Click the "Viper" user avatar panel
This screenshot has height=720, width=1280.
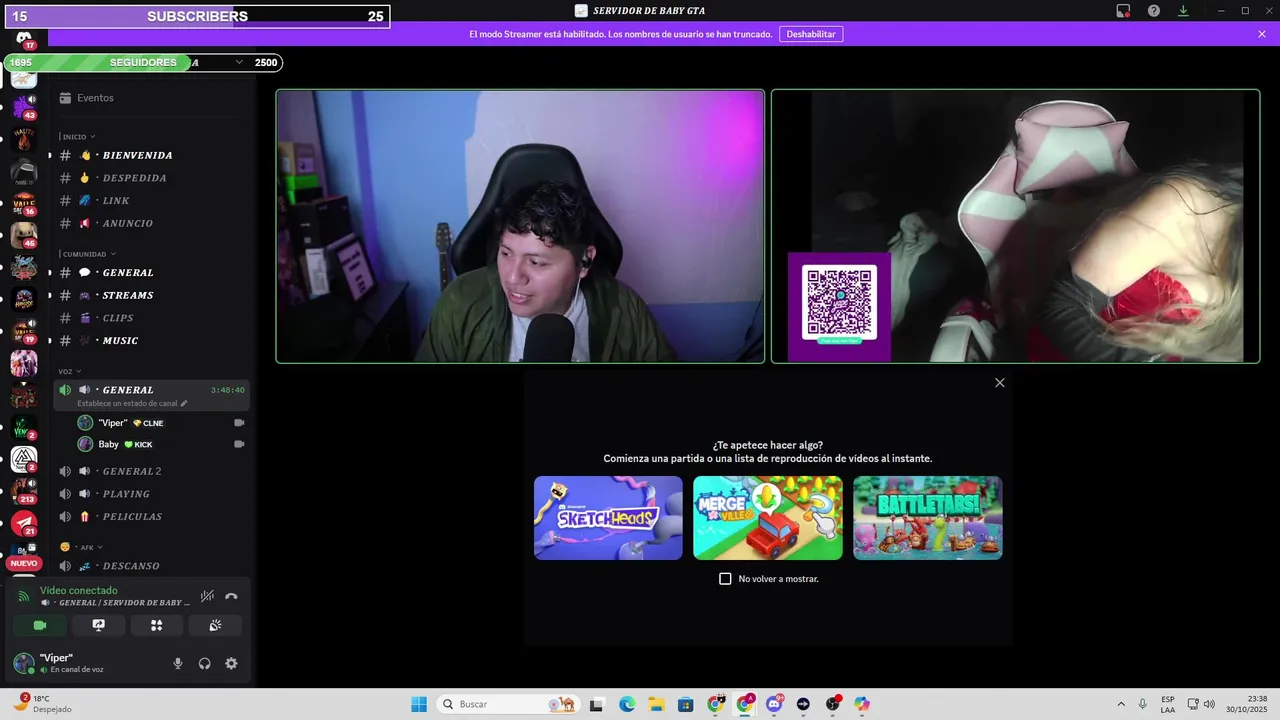click(x=58, y=663)
